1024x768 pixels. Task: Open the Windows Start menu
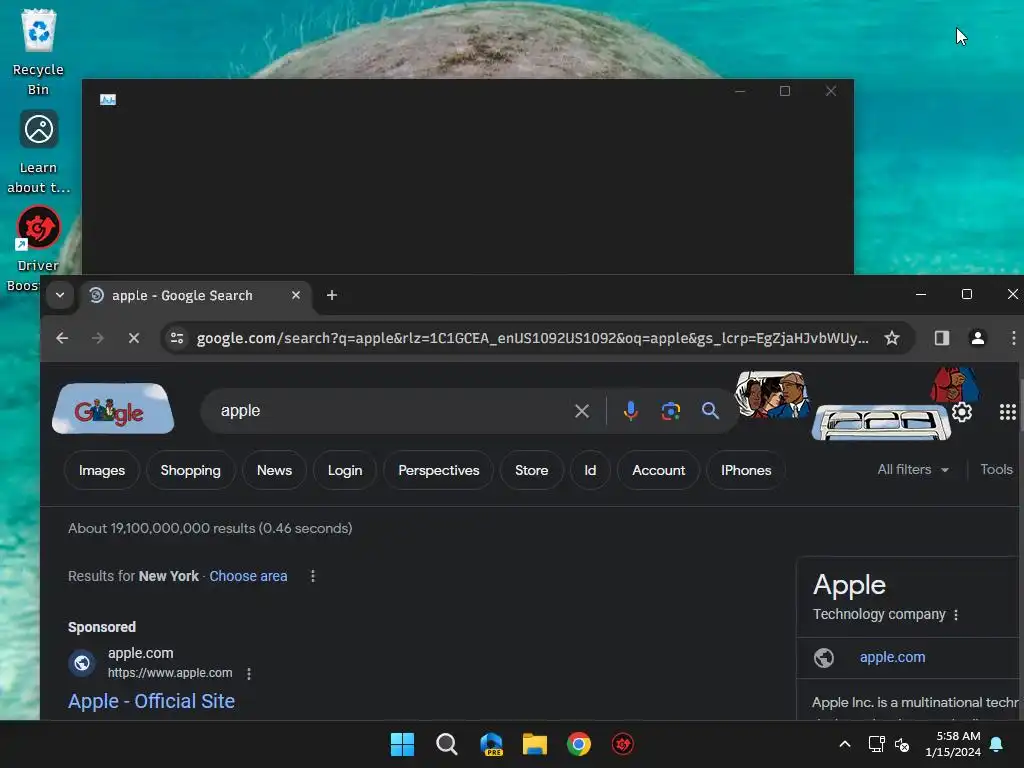[402, 744]
